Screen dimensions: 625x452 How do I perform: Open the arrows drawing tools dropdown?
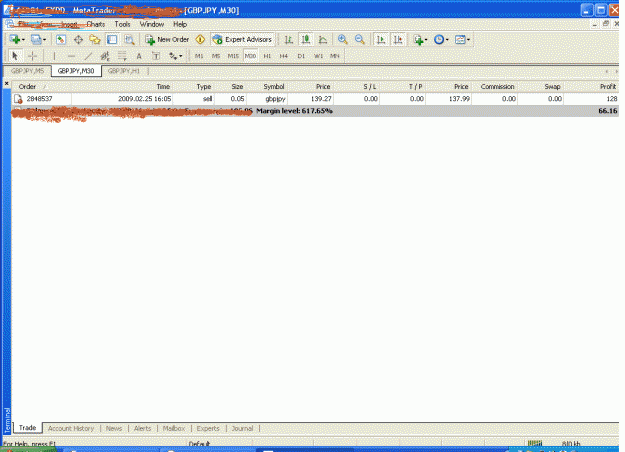[x=175, y=56]
